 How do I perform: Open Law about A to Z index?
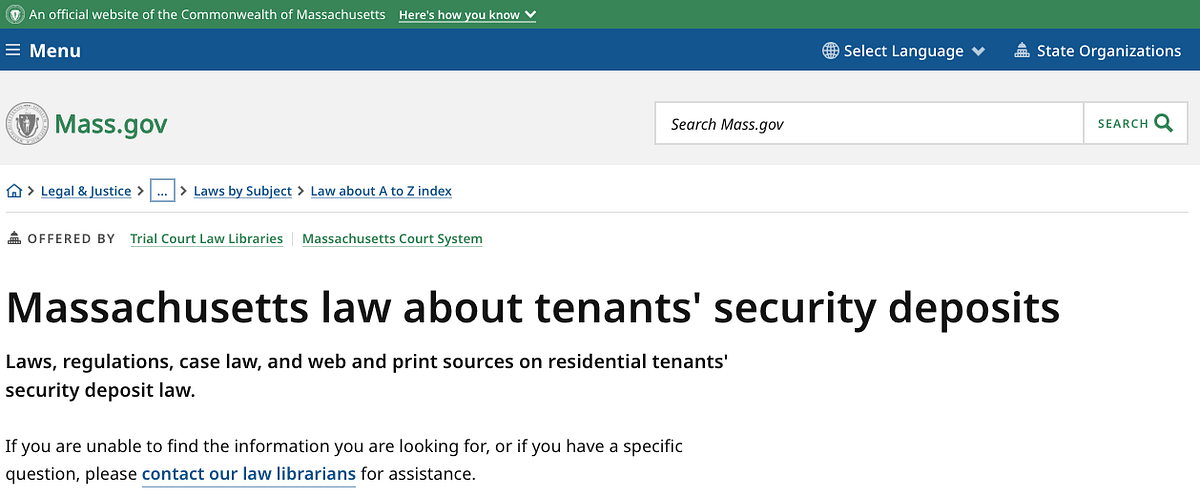point(381,191)
